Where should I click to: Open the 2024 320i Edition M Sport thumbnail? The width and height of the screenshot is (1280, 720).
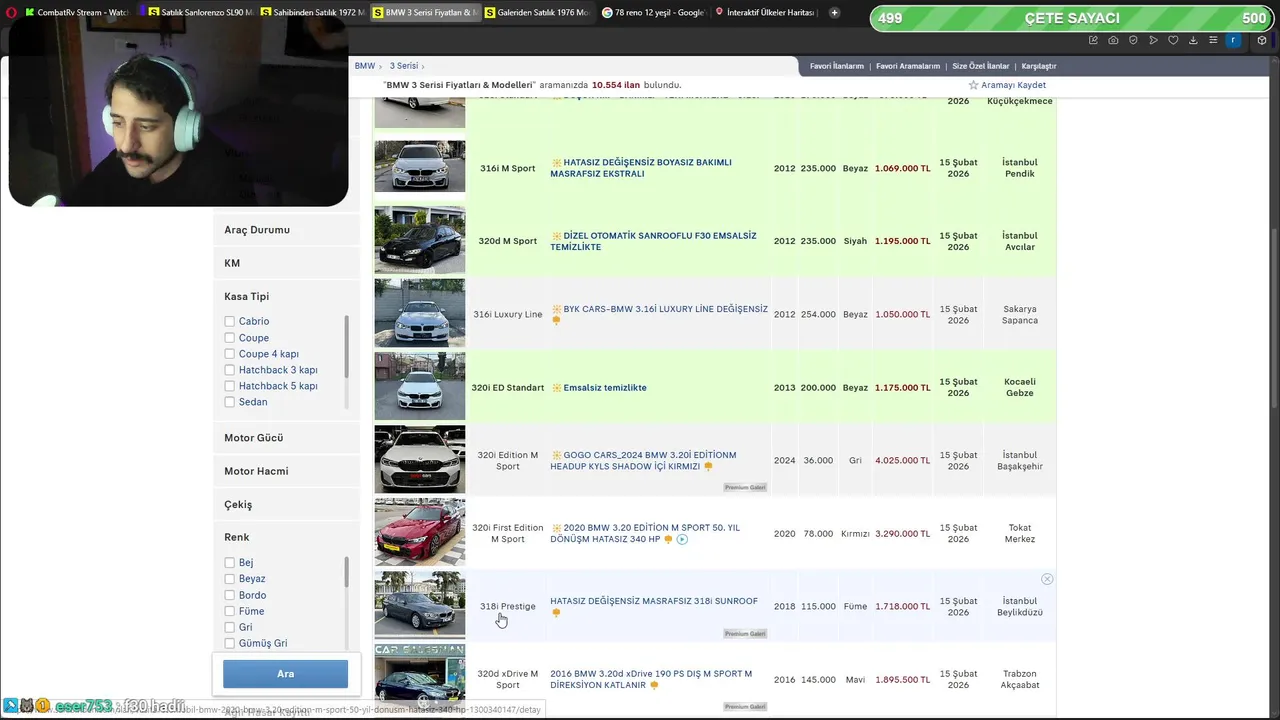point(420,459)
